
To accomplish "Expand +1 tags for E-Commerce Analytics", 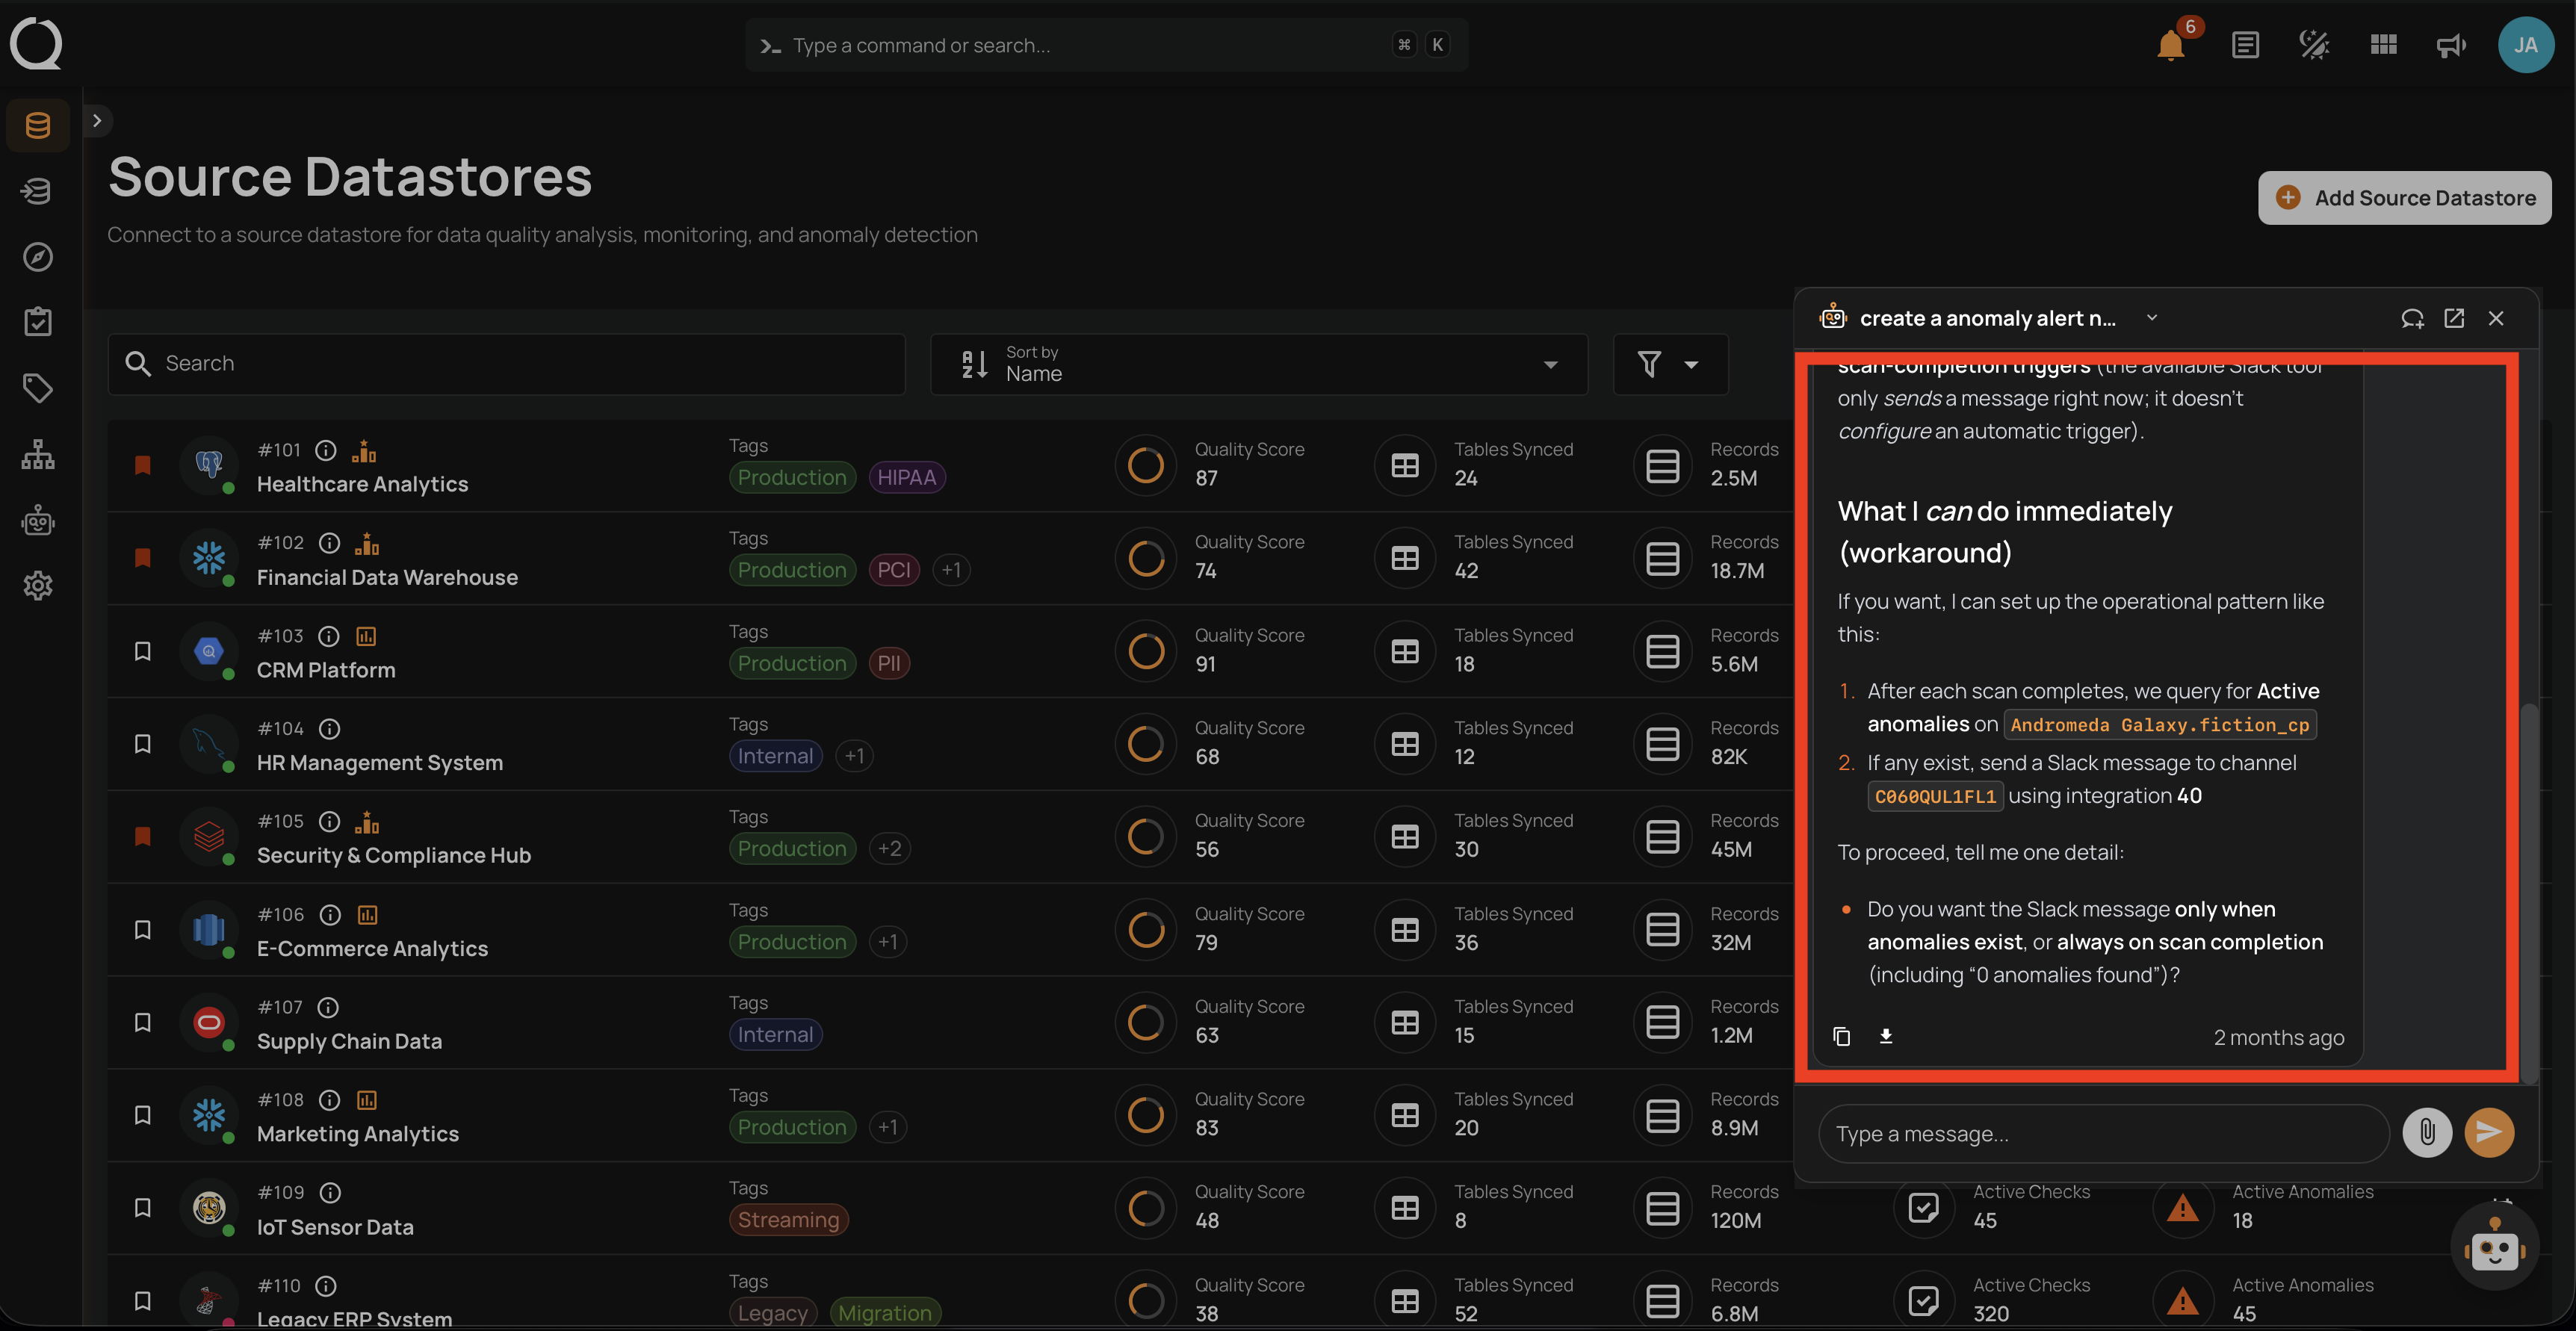I will (888, 942).
